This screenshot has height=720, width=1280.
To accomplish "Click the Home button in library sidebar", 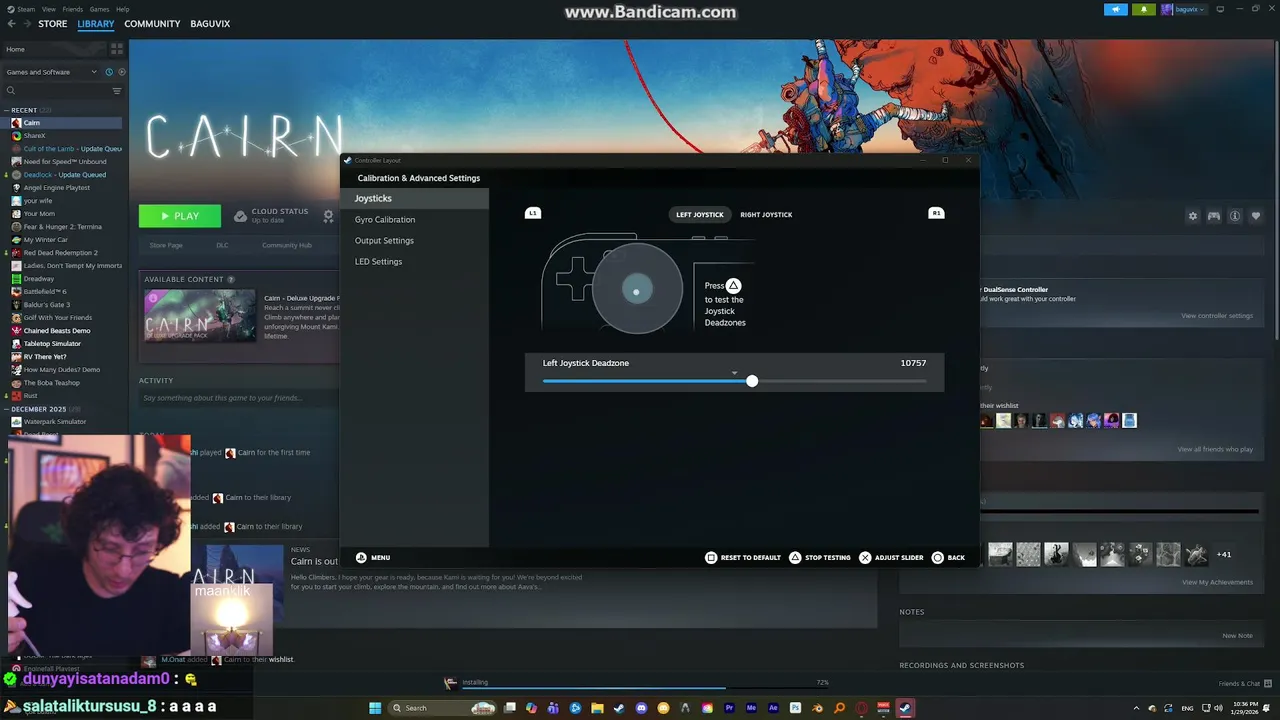I will pos(52,49).
